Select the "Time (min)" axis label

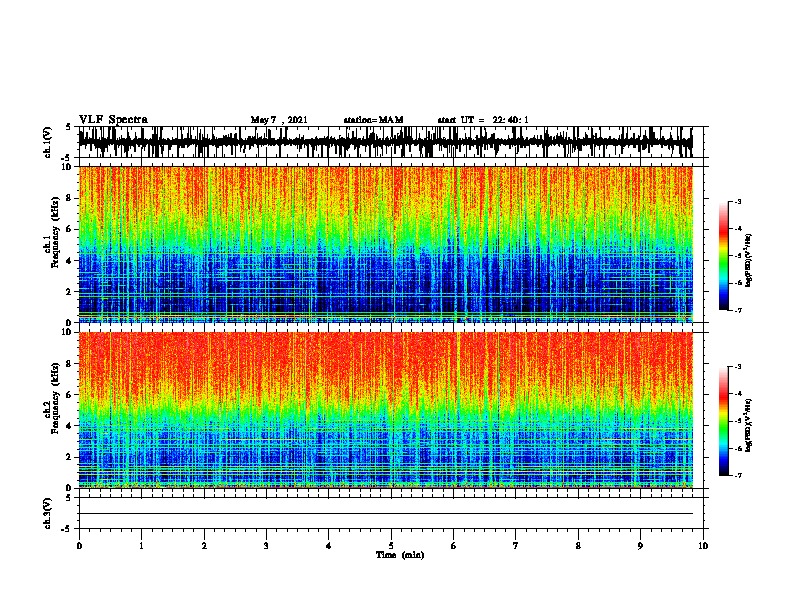tap(400, 555)
